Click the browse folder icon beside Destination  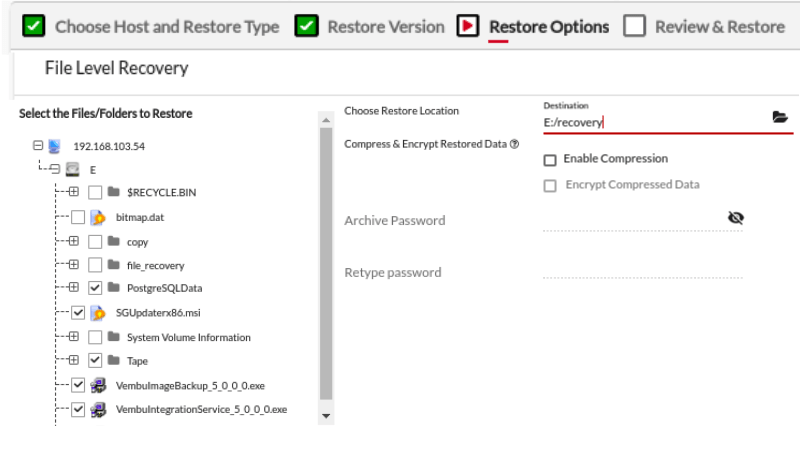(x=781, y=118)
